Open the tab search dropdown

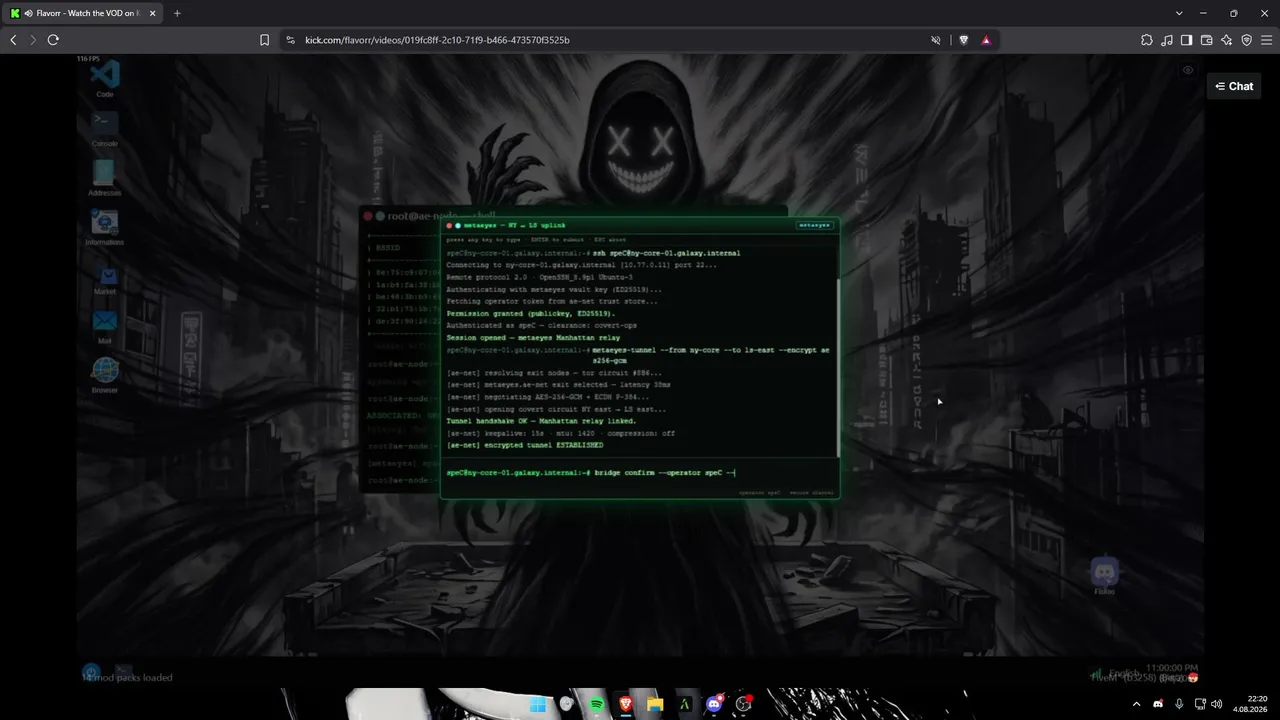pyautogui.click(x=1180, y=13)
